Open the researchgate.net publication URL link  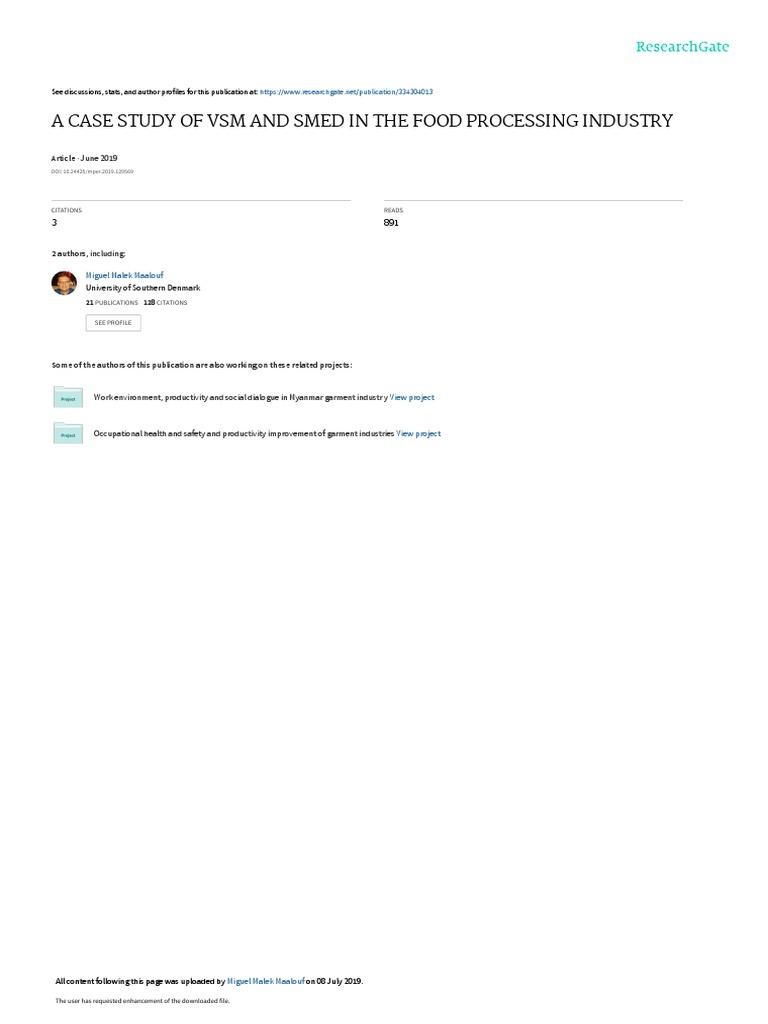[346, 92]
